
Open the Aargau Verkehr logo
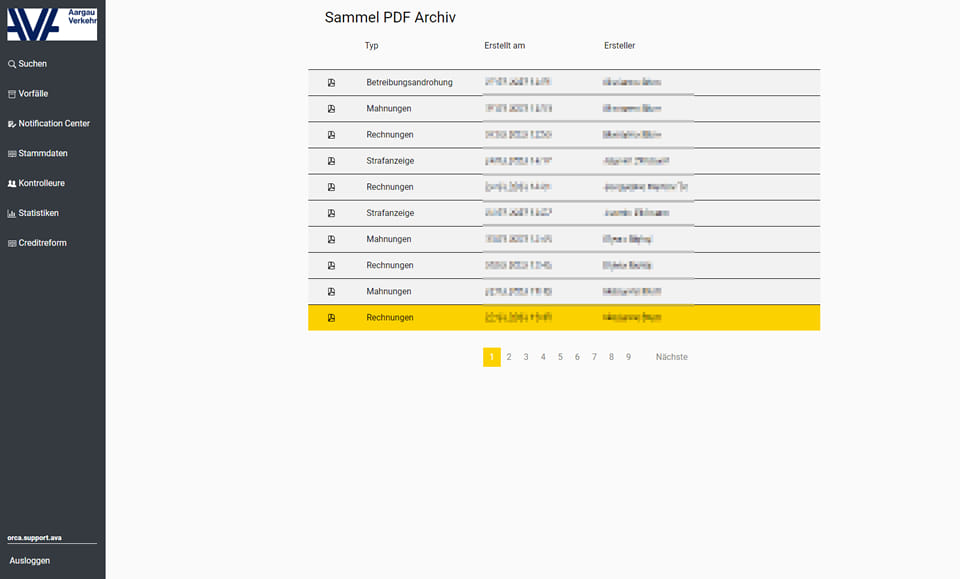[x=52, y=21]
